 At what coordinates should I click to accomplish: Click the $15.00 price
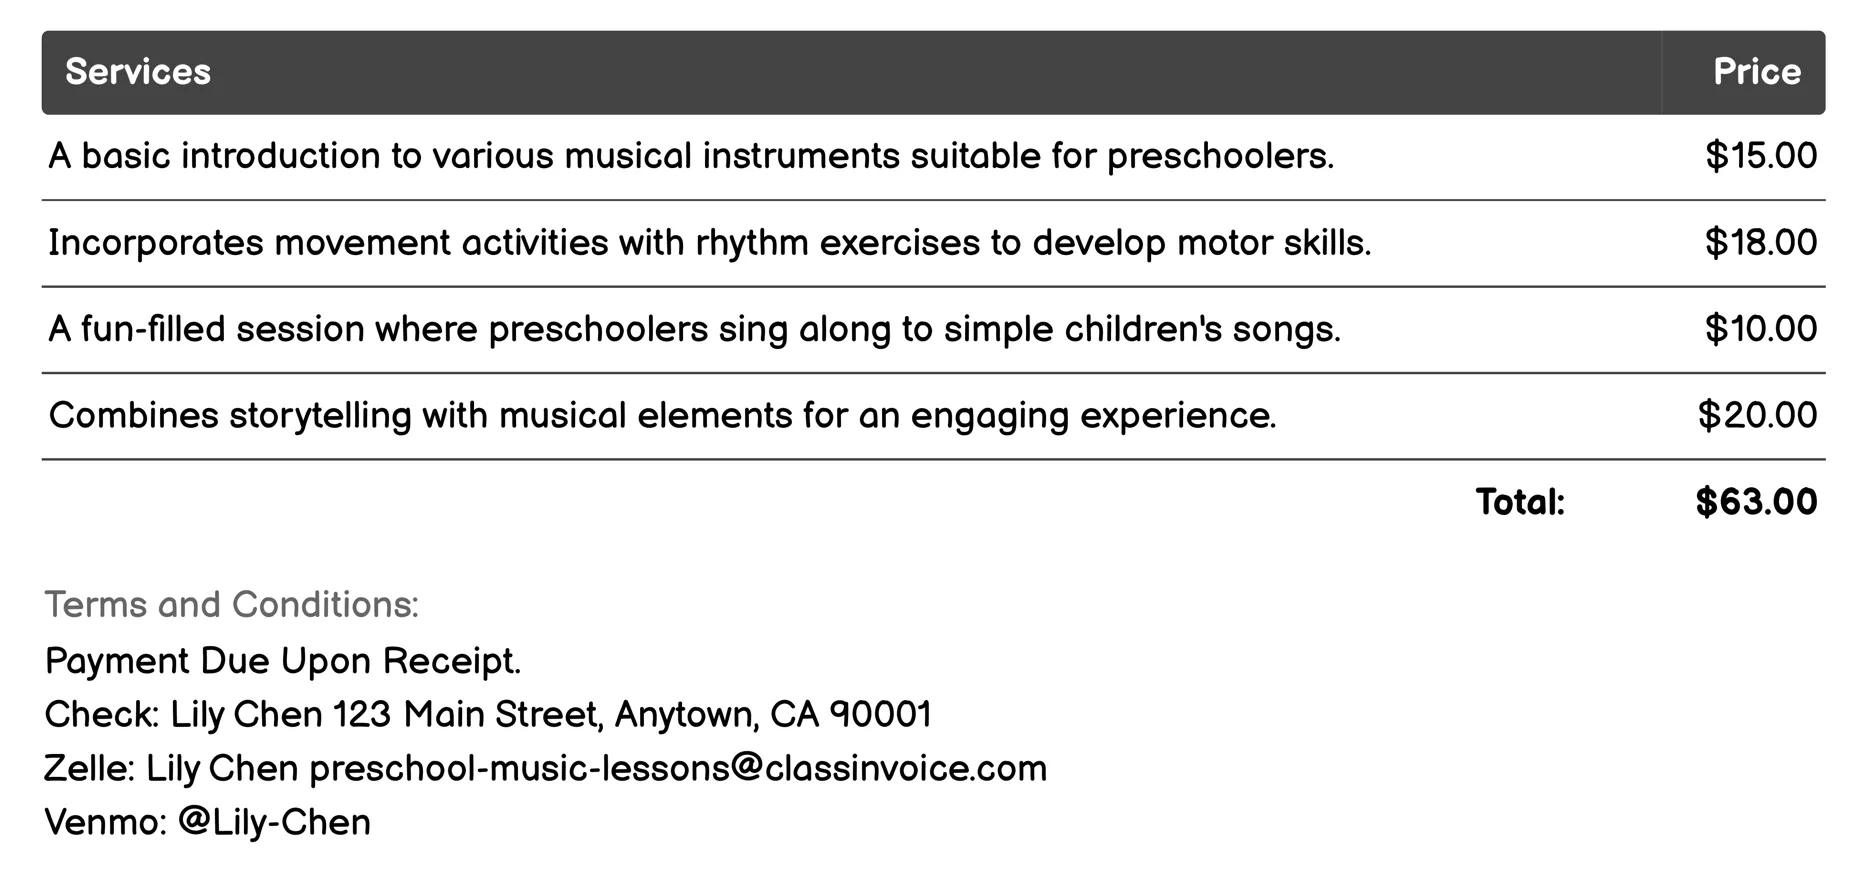pos(1760,156)
